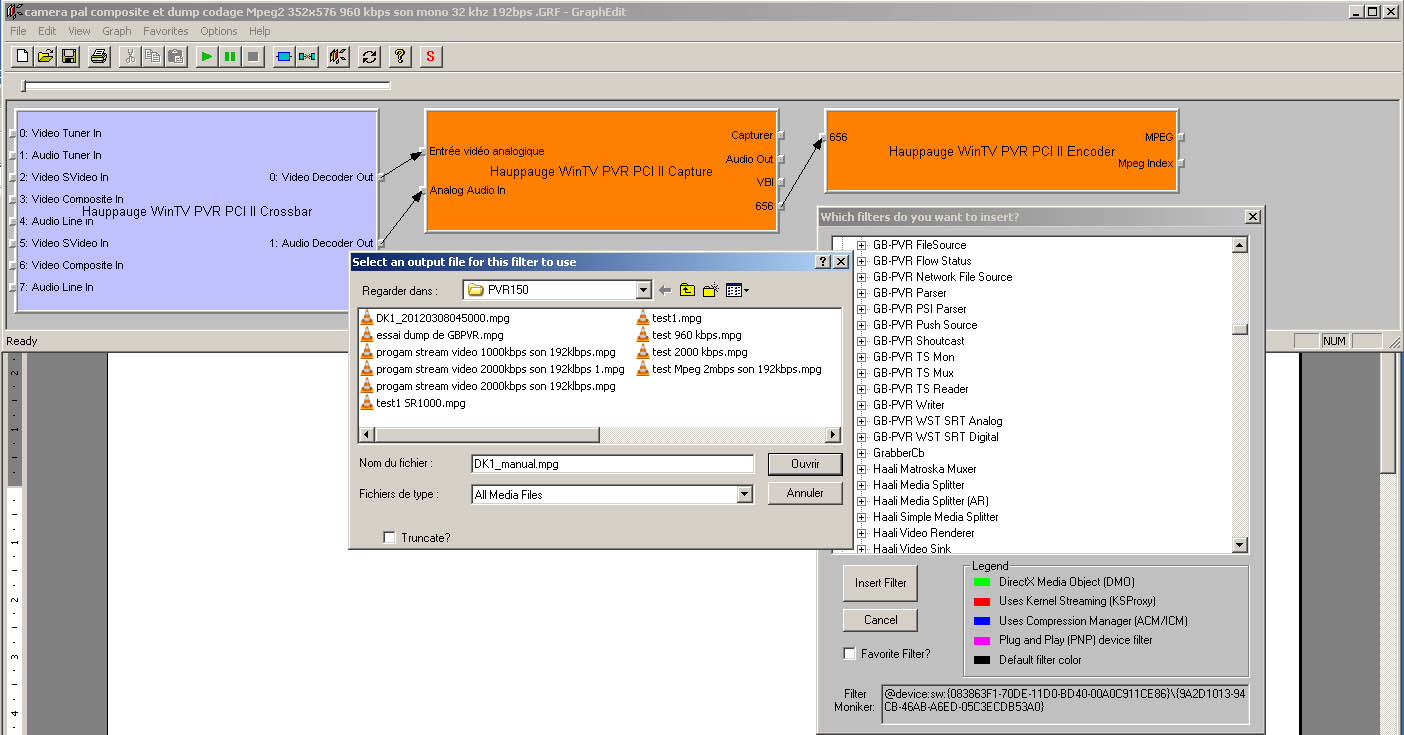Click the Create New Folder icon
The image size is (1404, 735).
click(710, 290)
